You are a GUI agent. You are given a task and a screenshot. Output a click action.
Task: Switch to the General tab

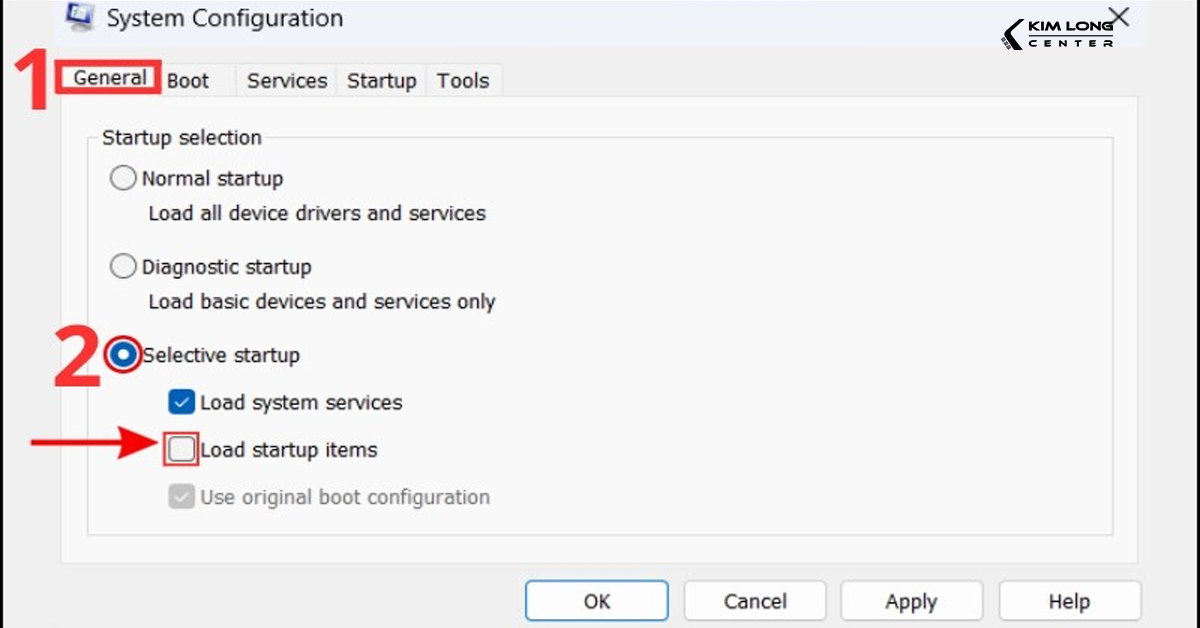pos(110,79)
